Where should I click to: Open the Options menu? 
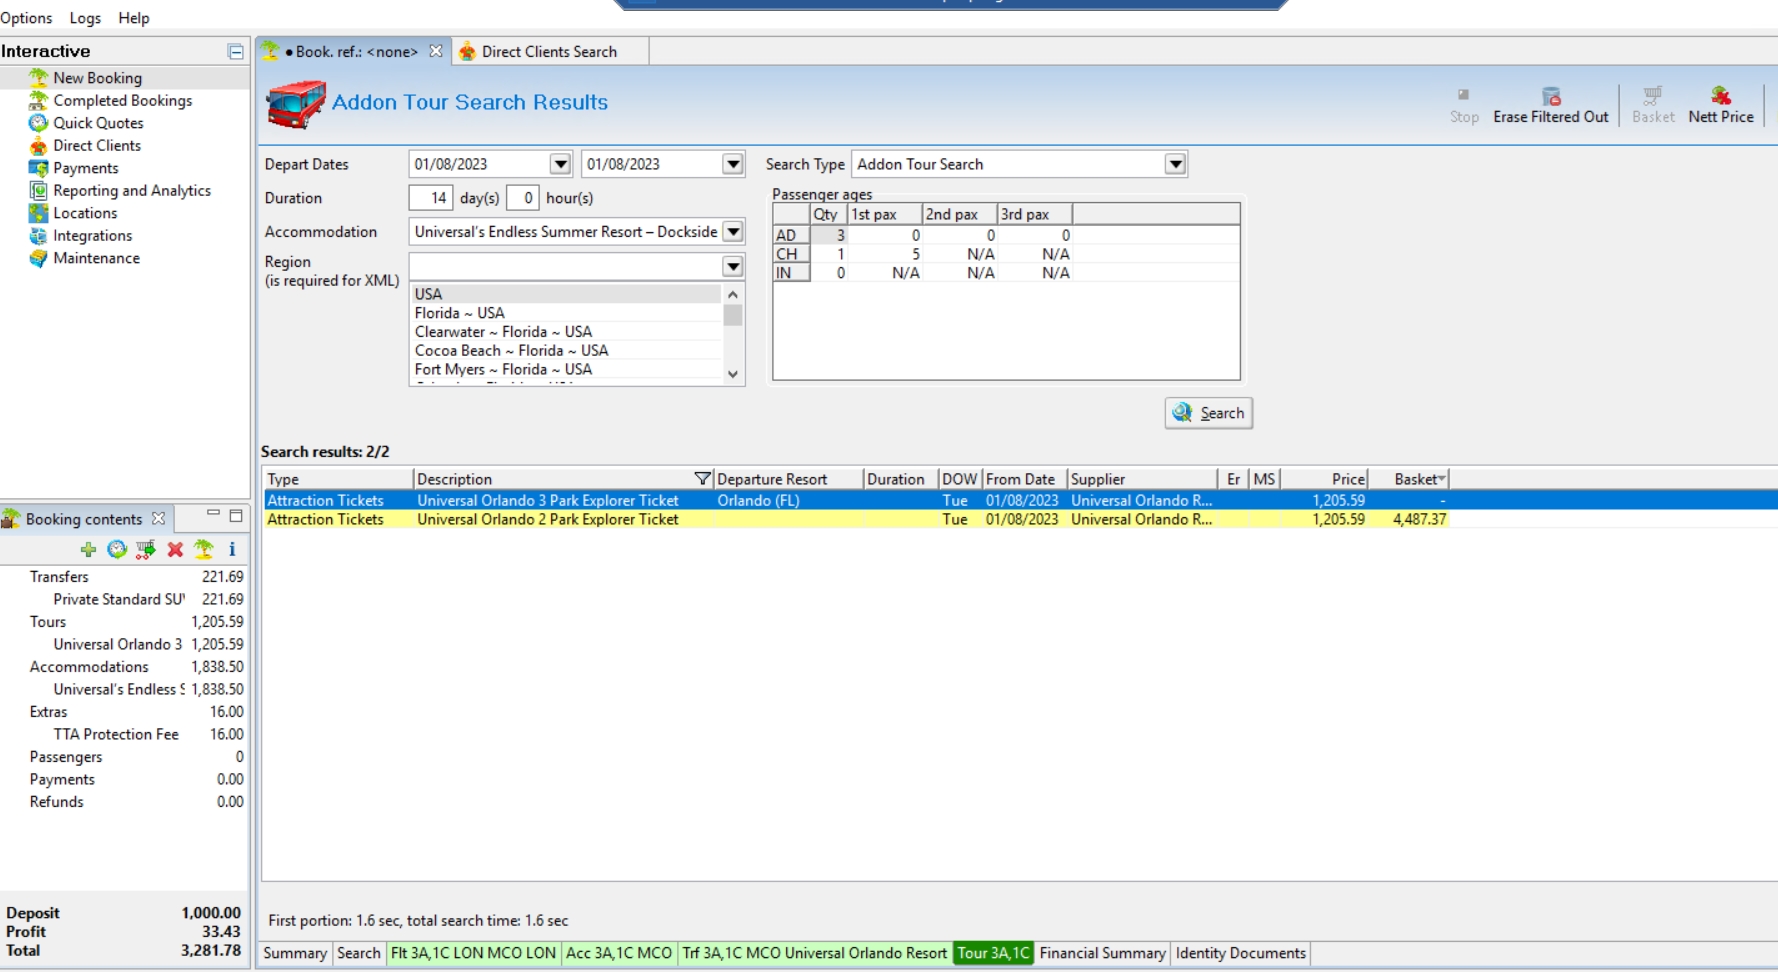tap(26, 18)
